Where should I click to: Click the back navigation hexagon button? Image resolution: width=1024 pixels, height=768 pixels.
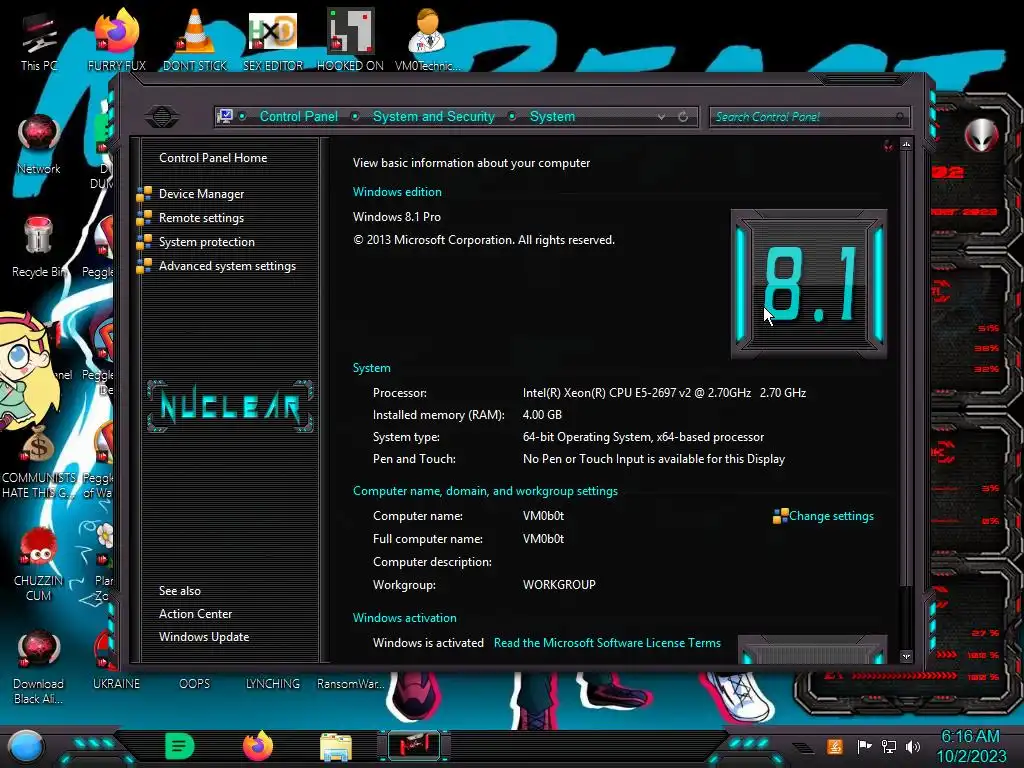162,117
